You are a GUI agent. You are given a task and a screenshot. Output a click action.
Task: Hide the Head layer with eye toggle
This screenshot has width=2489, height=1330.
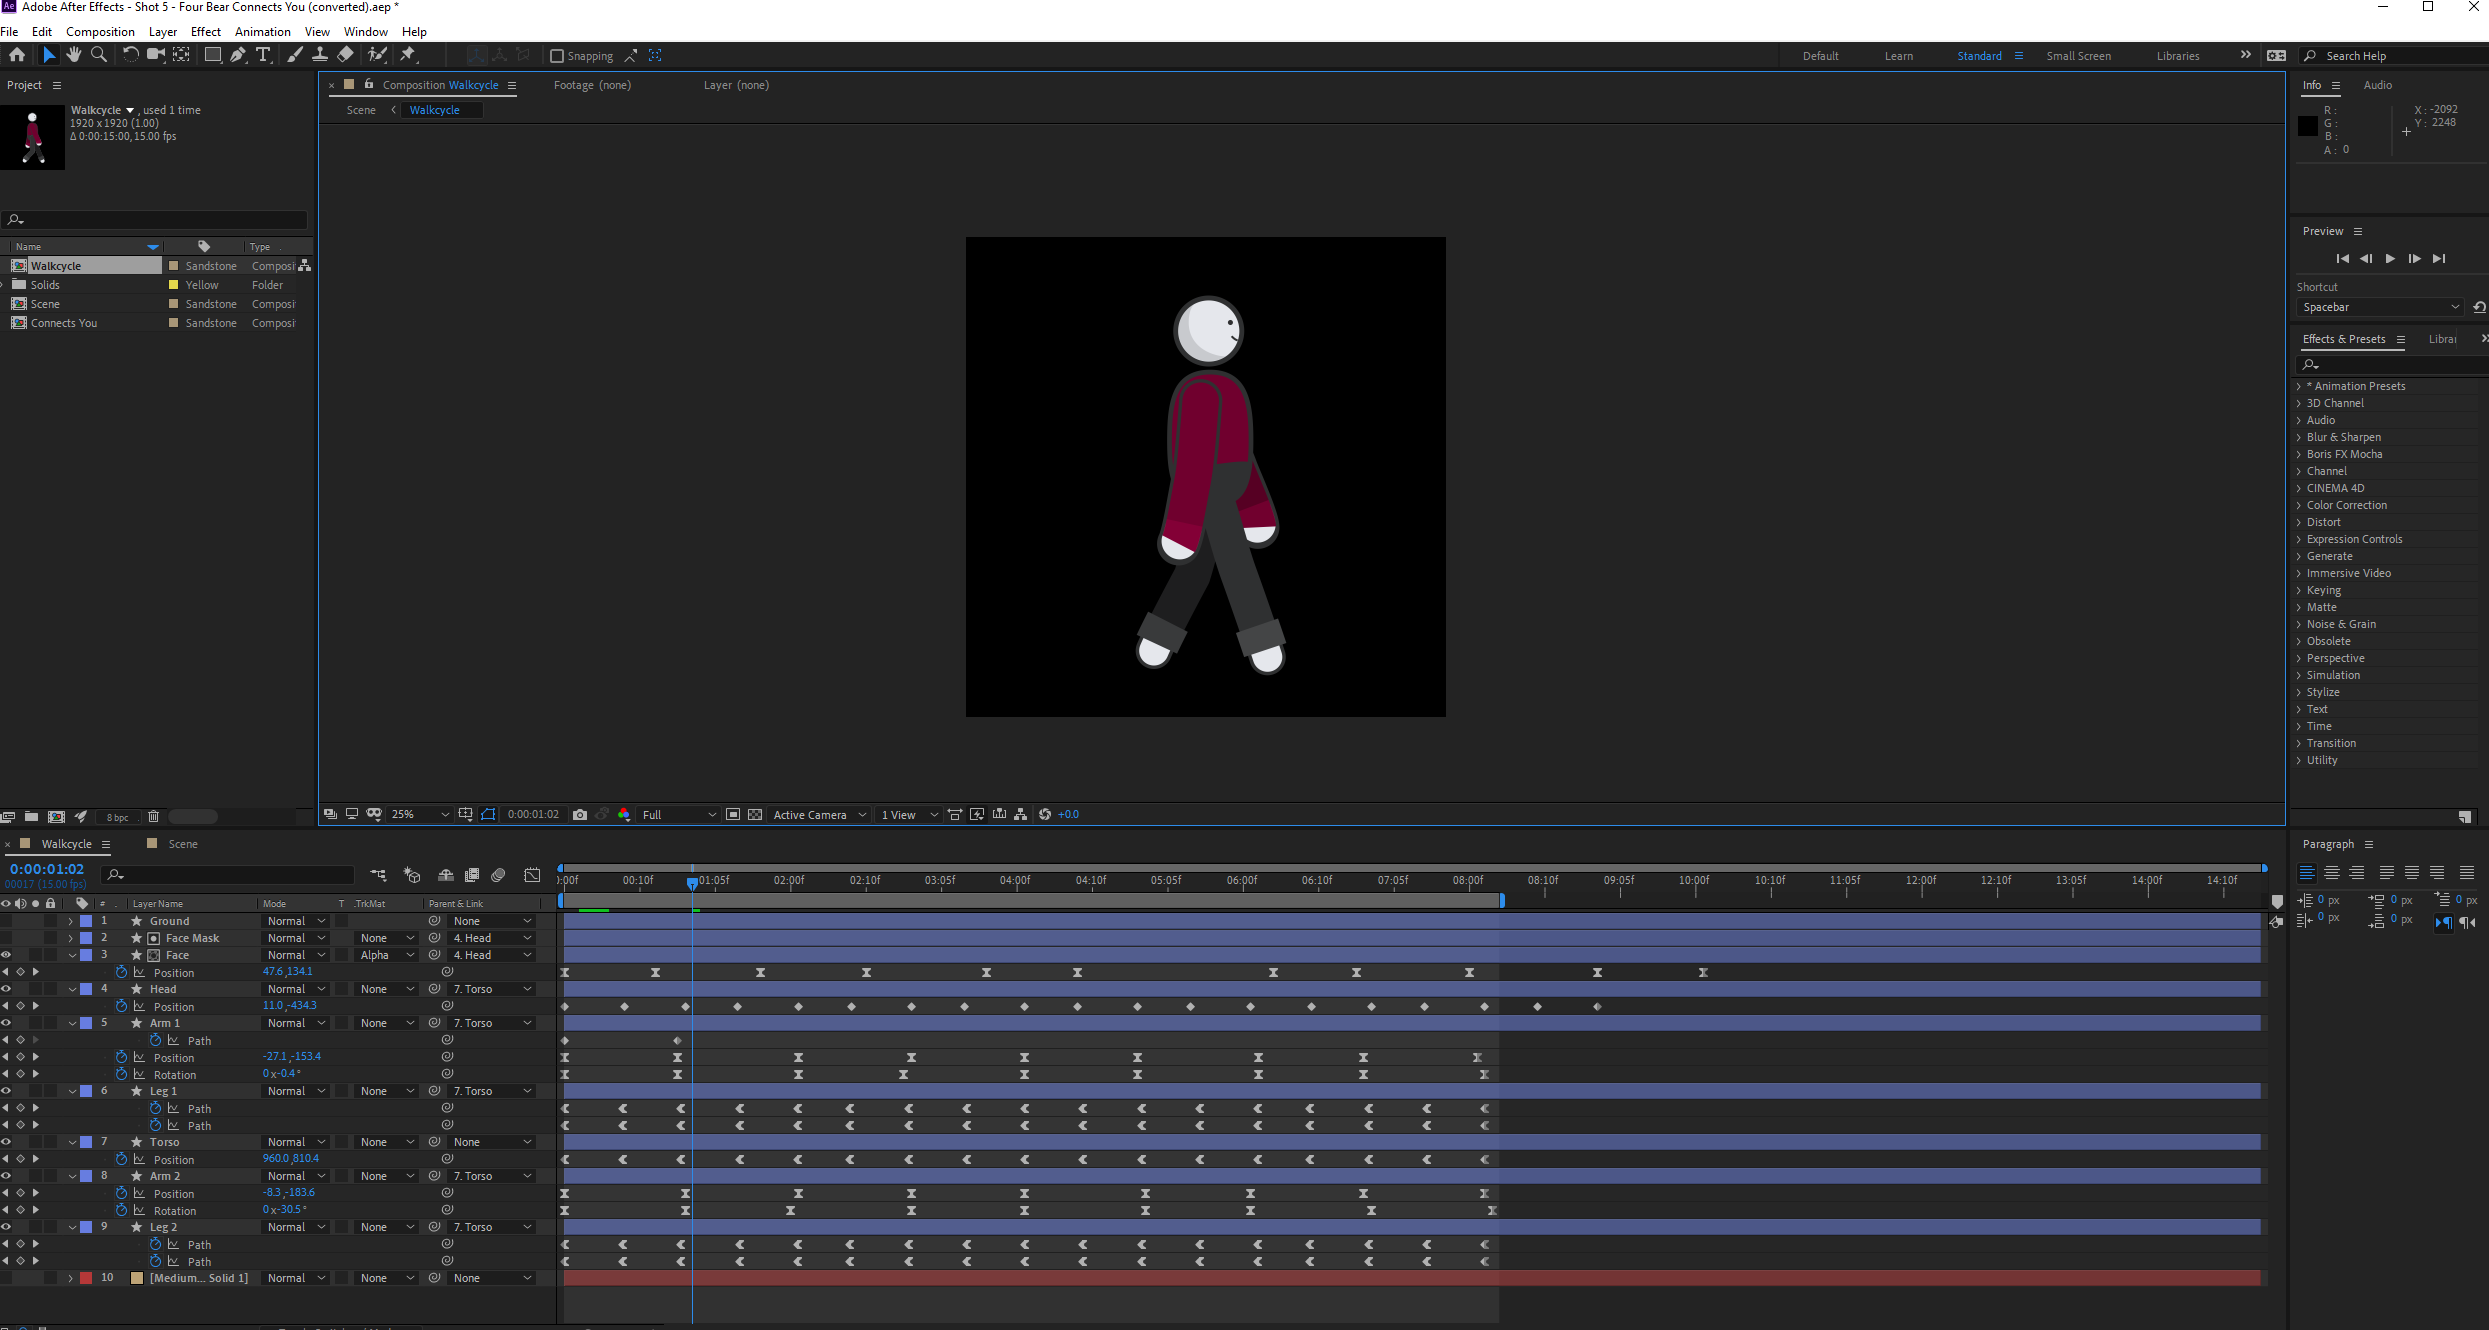[x=6, y=989]
